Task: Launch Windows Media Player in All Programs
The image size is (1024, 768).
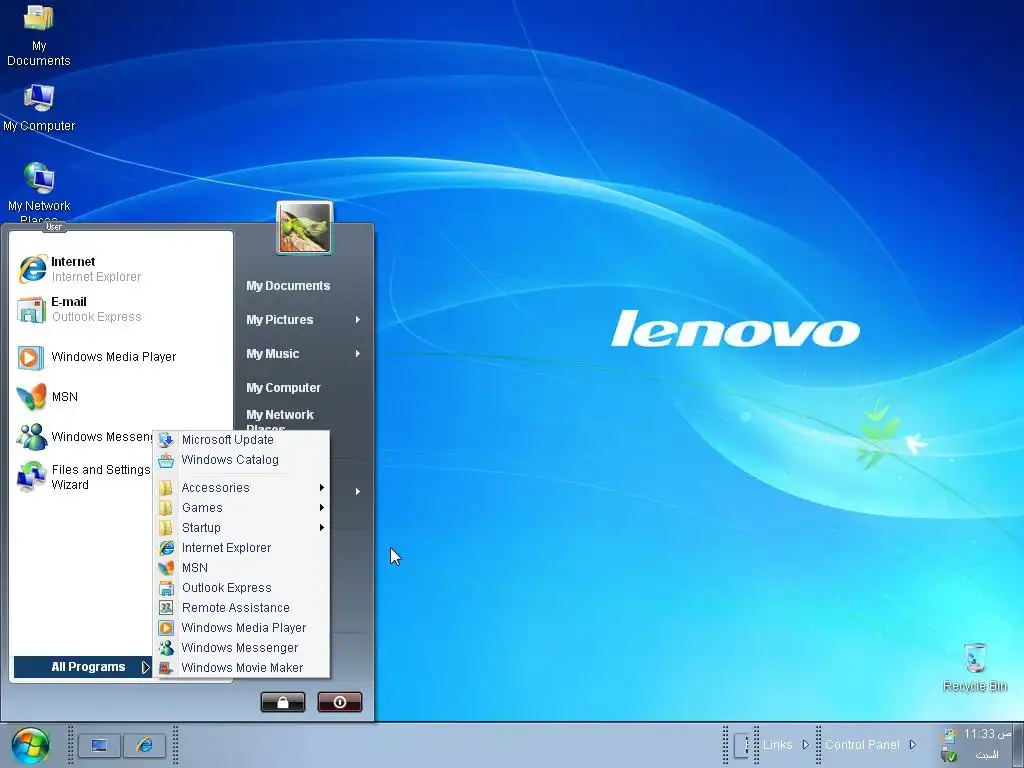Action: pyautogui.click(x=242, y=628)
